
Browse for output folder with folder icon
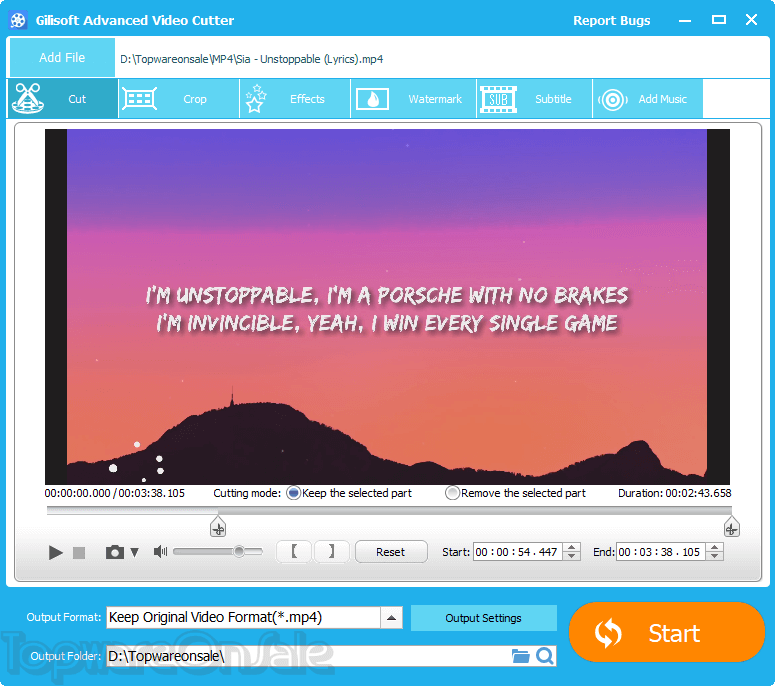[x=520, y=656]
